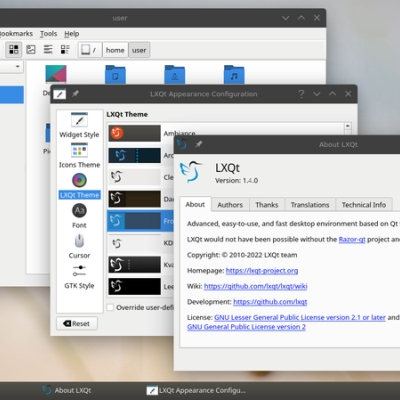Click the help question mark in Appearance title bar
The height and width of the screenshot is (400, 400).
(301, 94)
